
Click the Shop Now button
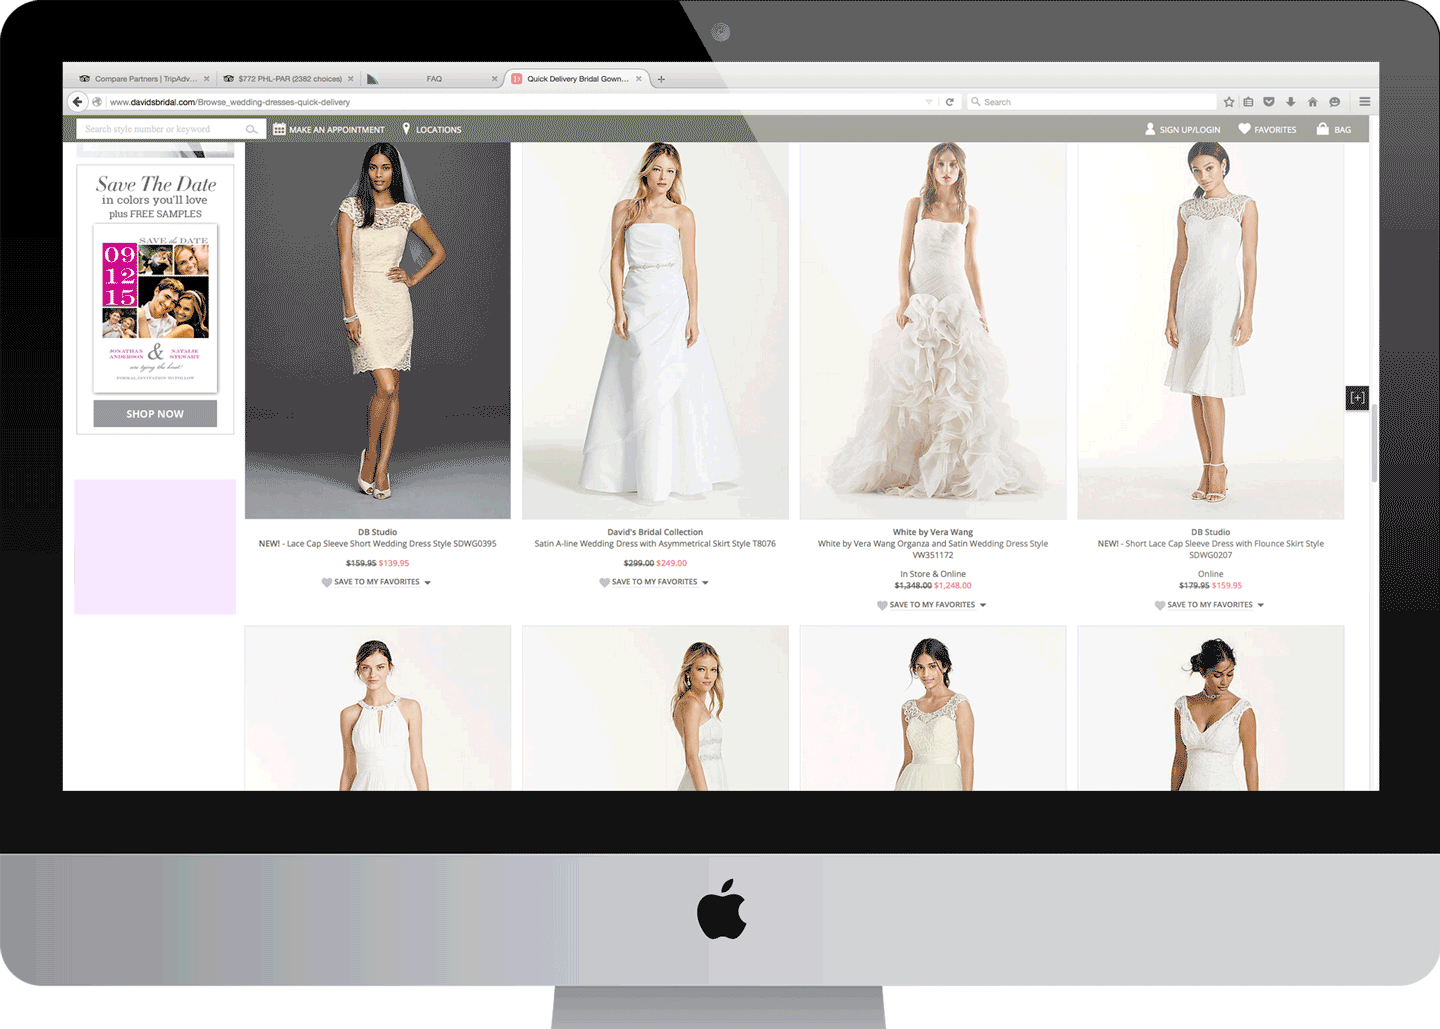click(x=155, y=414)
